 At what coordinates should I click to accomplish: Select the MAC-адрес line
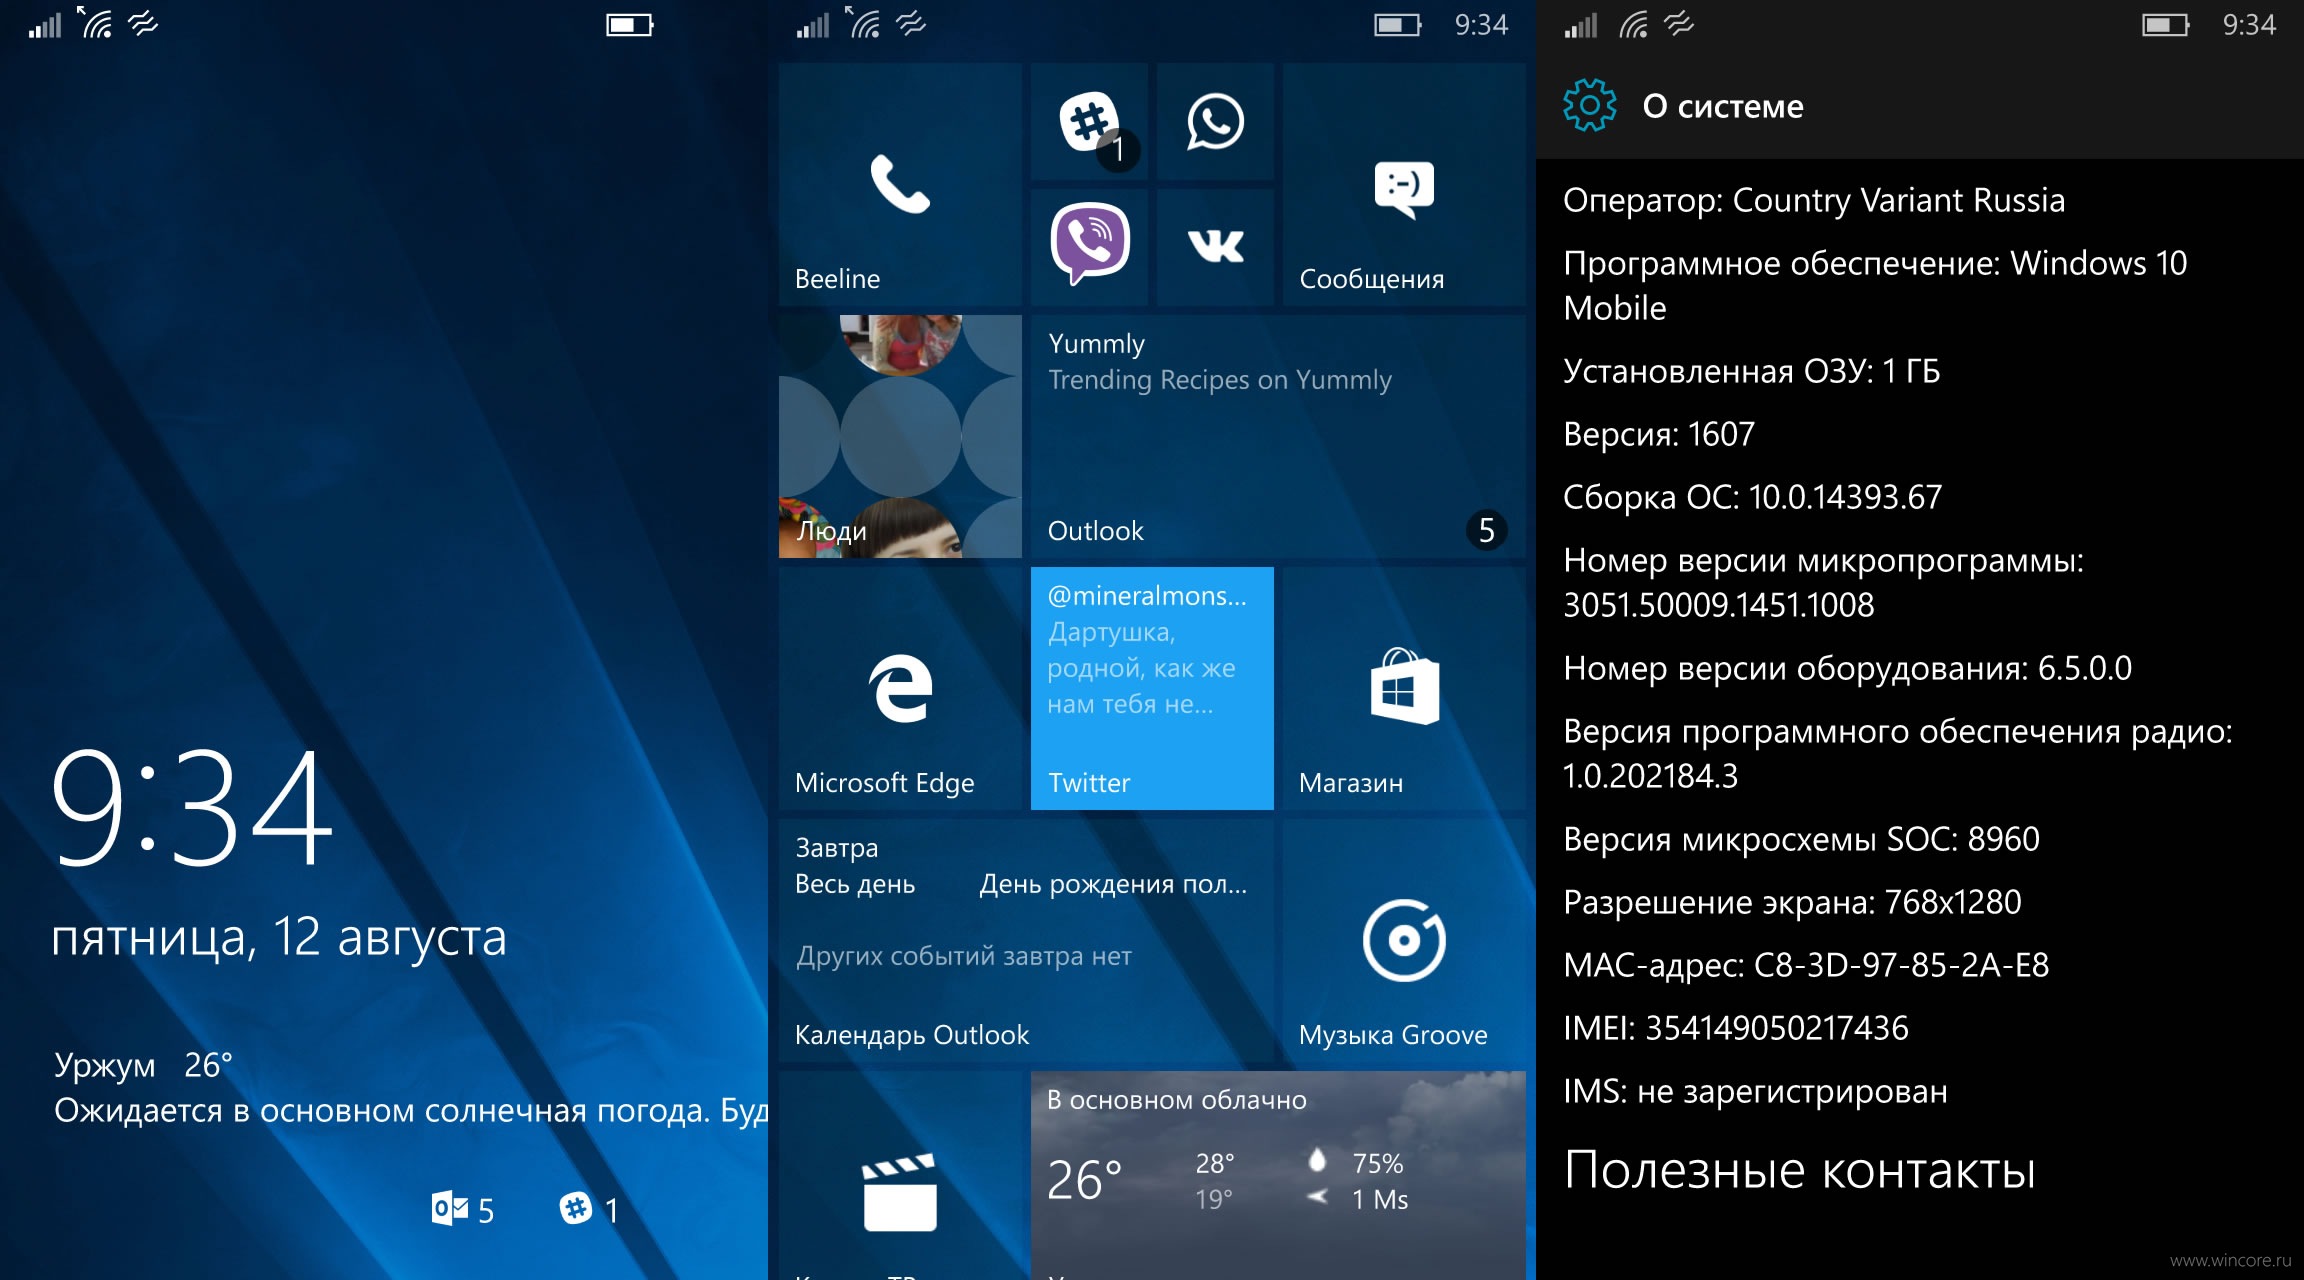point(1806,965)
